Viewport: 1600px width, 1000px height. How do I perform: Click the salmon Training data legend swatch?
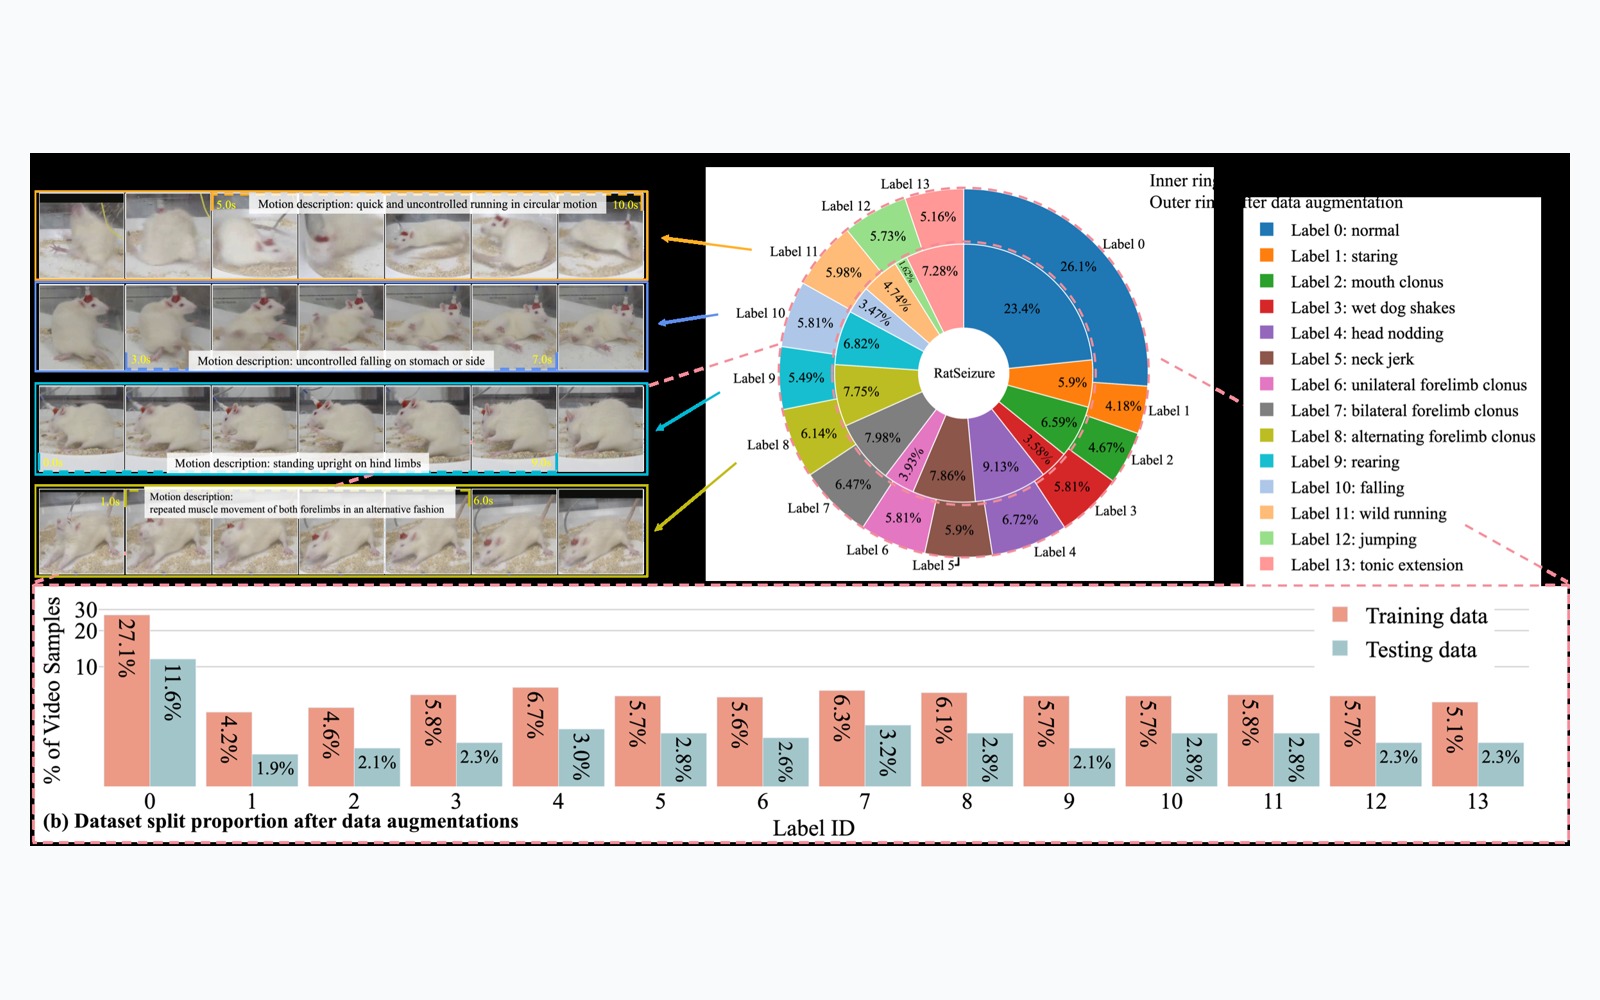coord(1340,615)
